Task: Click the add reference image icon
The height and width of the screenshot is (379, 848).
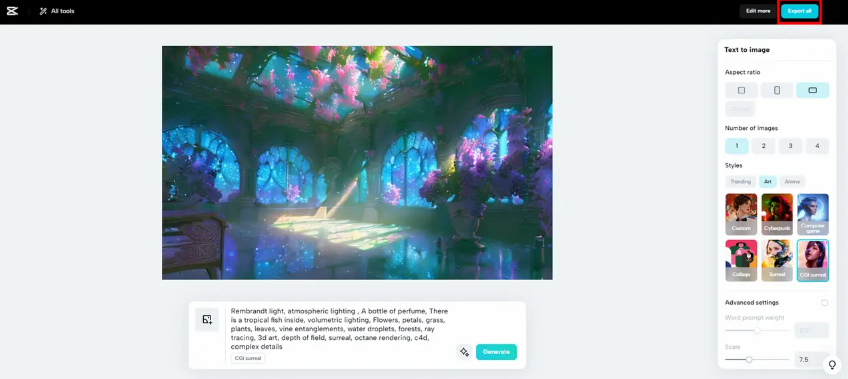Action: click(207, 320)
